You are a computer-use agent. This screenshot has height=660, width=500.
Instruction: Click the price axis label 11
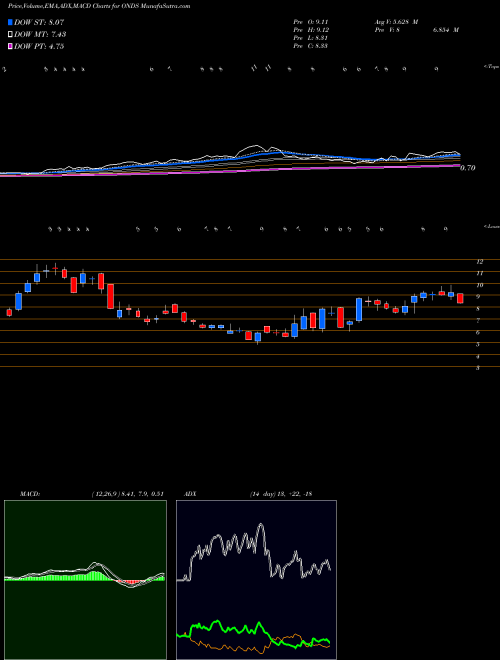[479, 274]
